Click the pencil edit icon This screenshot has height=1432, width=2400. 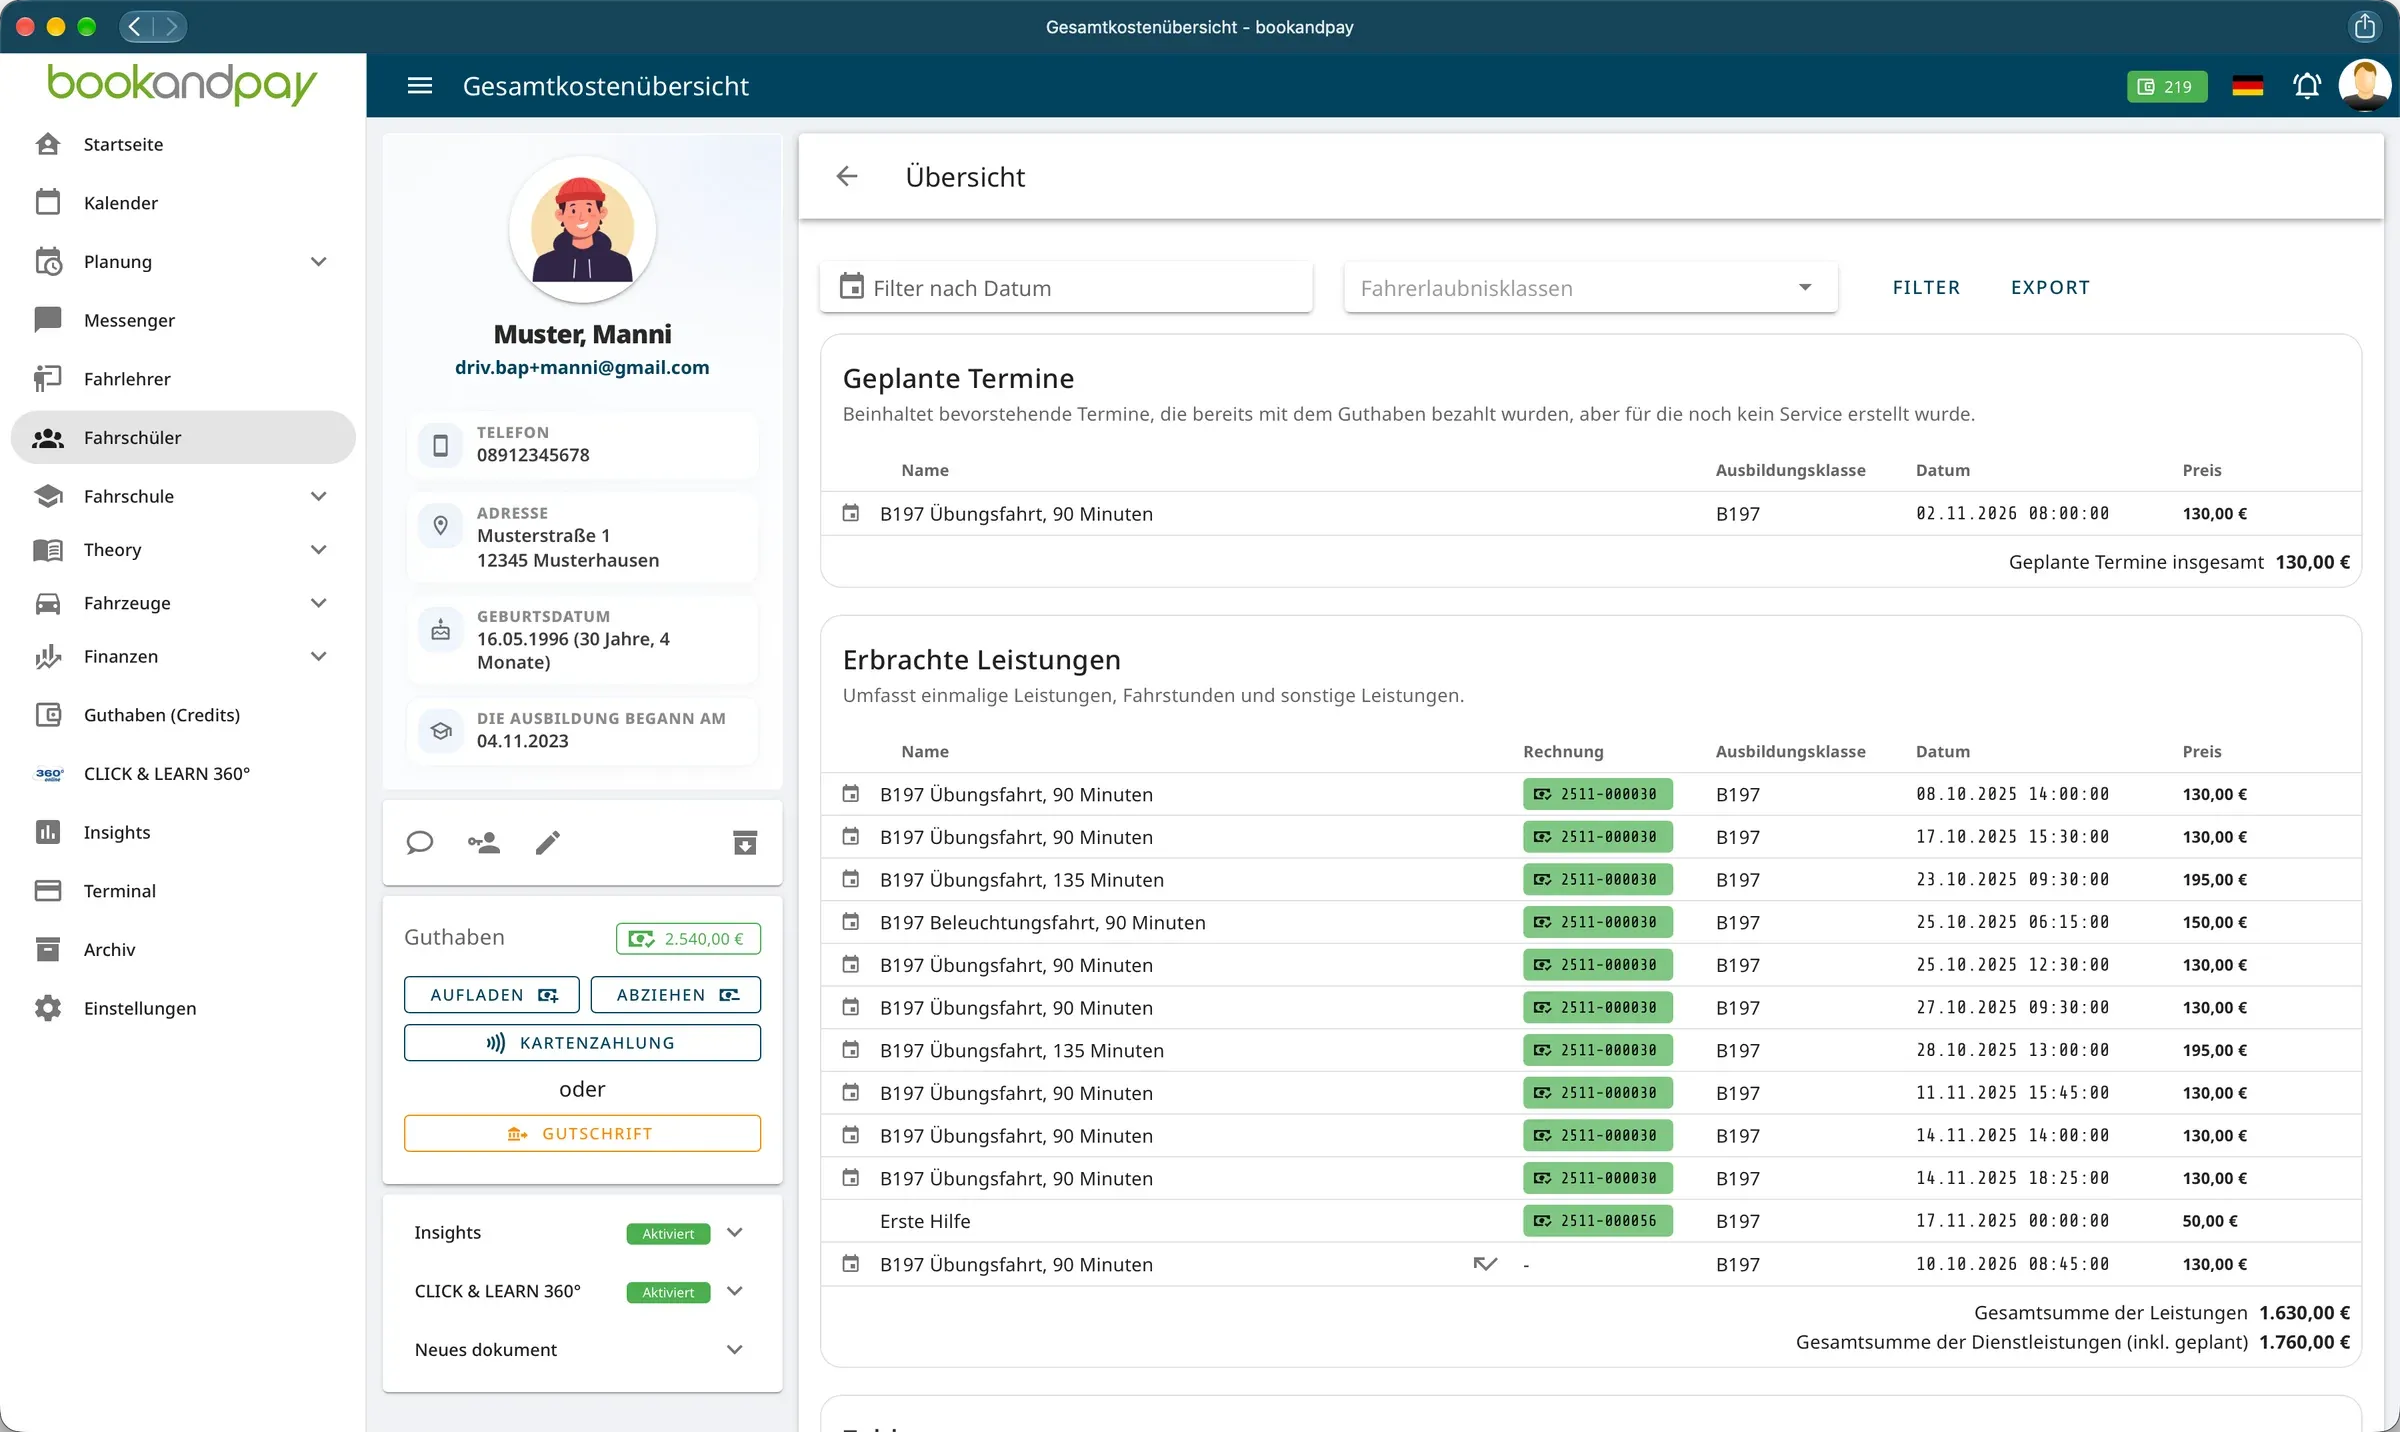coord(548,843)
